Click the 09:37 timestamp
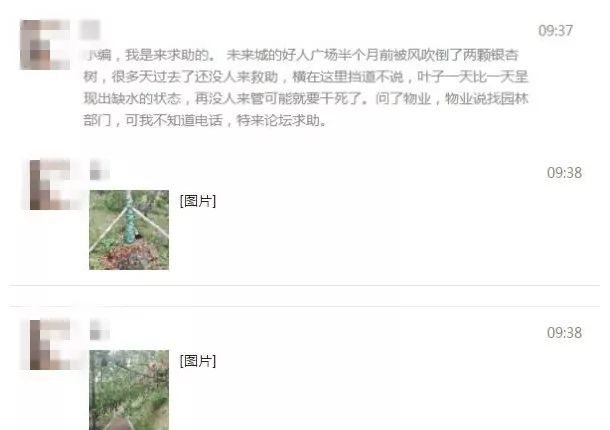 pos(556,31)
